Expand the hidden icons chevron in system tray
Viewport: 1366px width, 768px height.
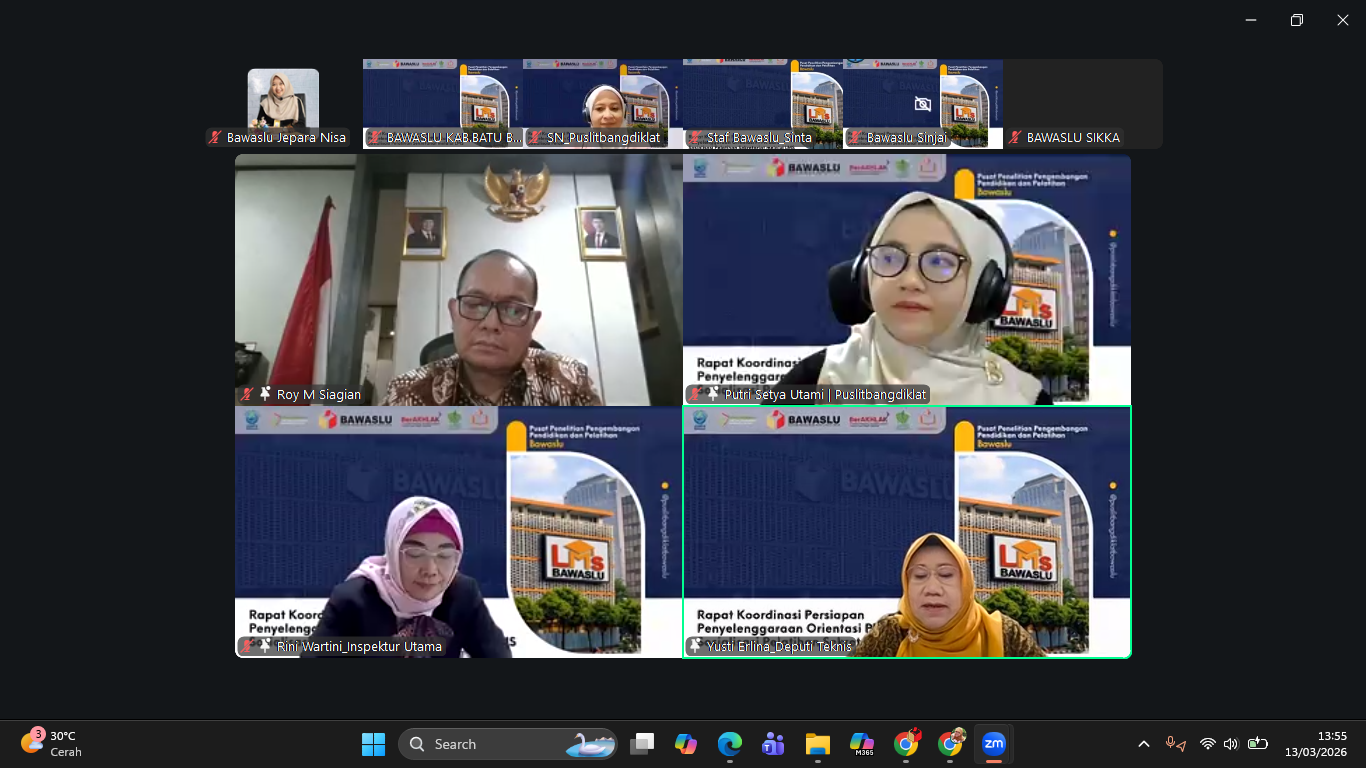[1142, 744]
